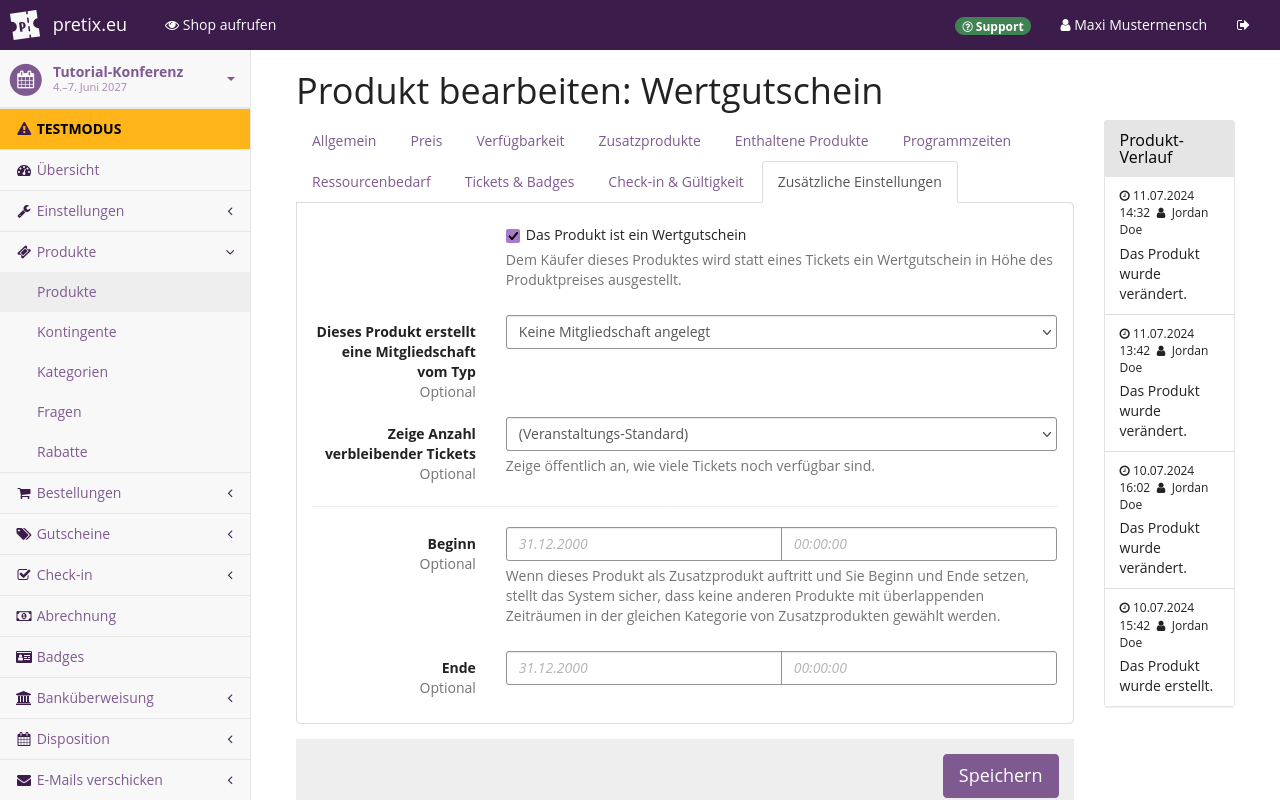Click the warning icon in TESTMODUS banner

[24, 129]
